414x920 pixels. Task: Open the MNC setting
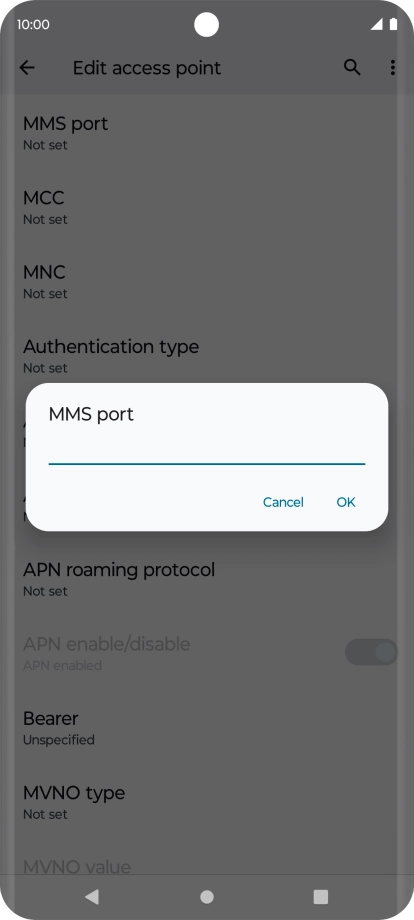tap(207, 282)
